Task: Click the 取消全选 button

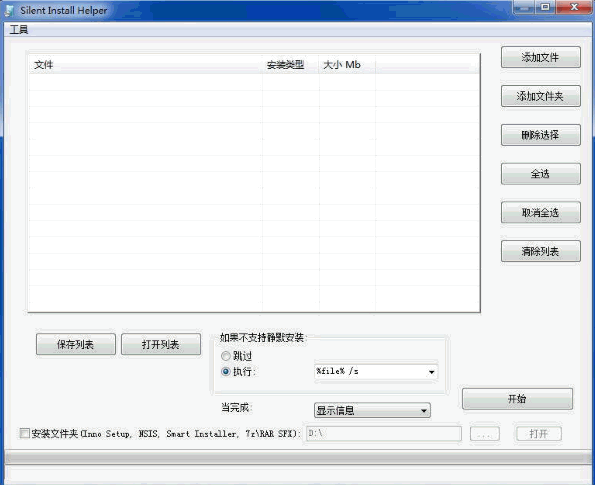Action: coord(541,213)
